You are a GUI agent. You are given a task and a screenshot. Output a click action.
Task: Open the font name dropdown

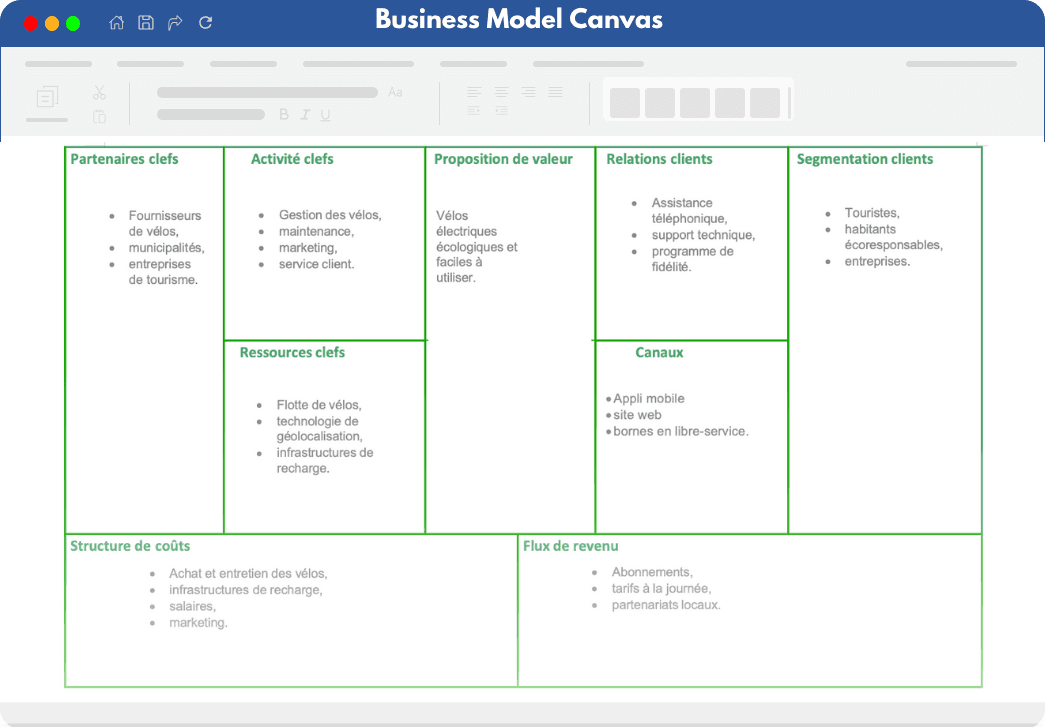coord(265,93)
